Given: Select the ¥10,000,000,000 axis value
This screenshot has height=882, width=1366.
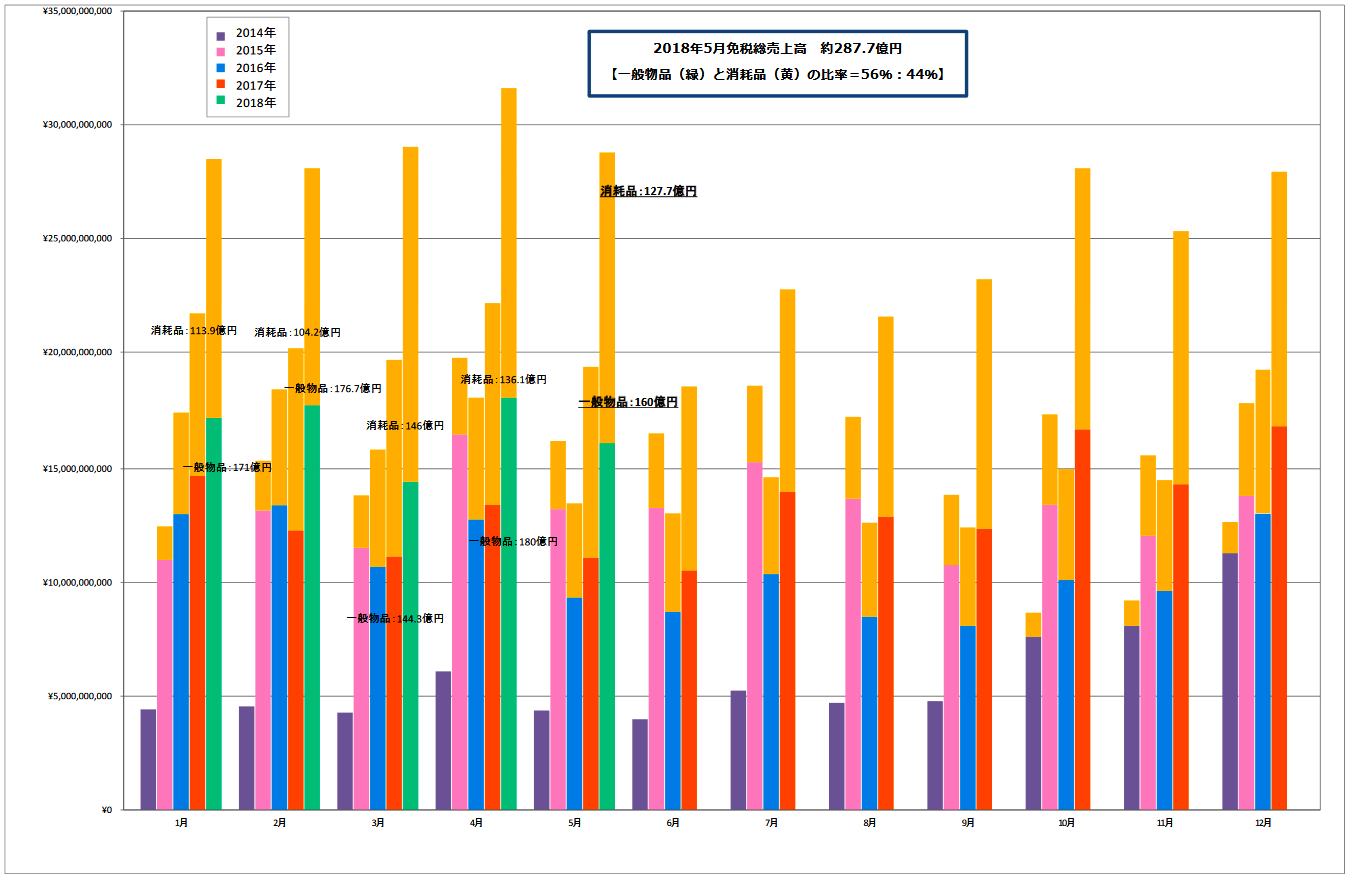Looking at the screenshot, I should [78, 582].
